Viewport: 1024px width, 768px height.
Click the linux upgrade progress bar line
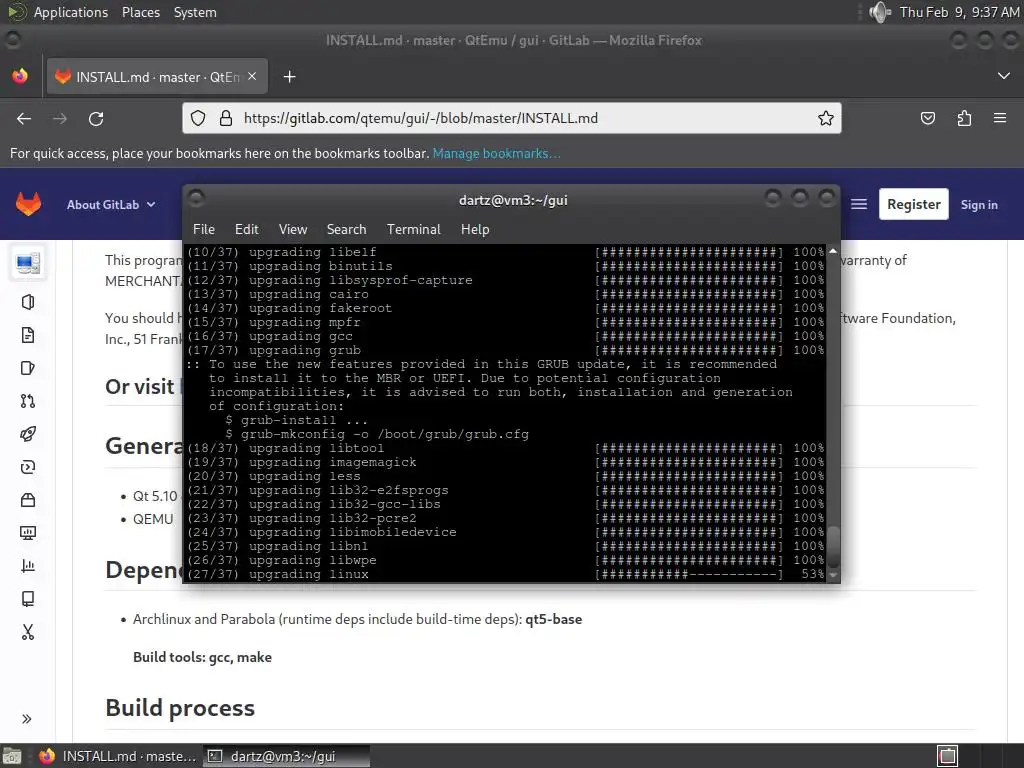[505, 575]
